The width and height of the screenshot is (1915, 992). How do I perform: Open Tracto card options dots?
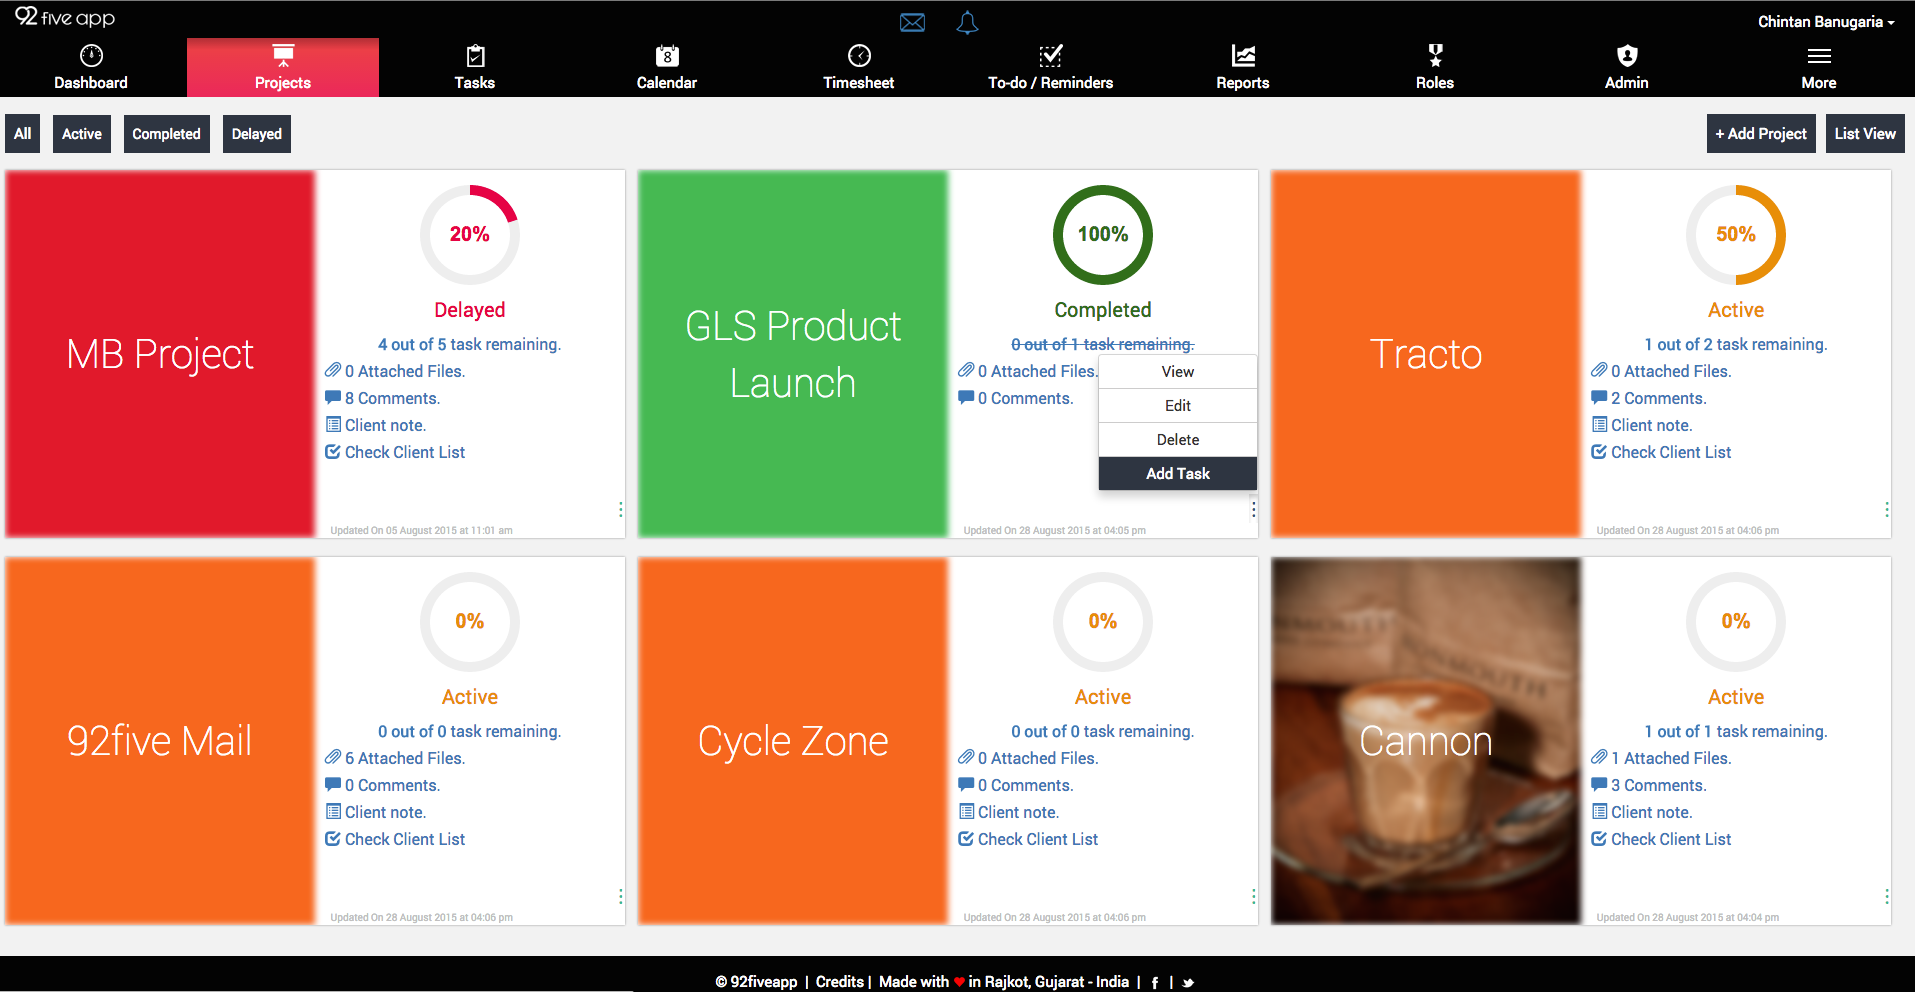point(1886,510)
